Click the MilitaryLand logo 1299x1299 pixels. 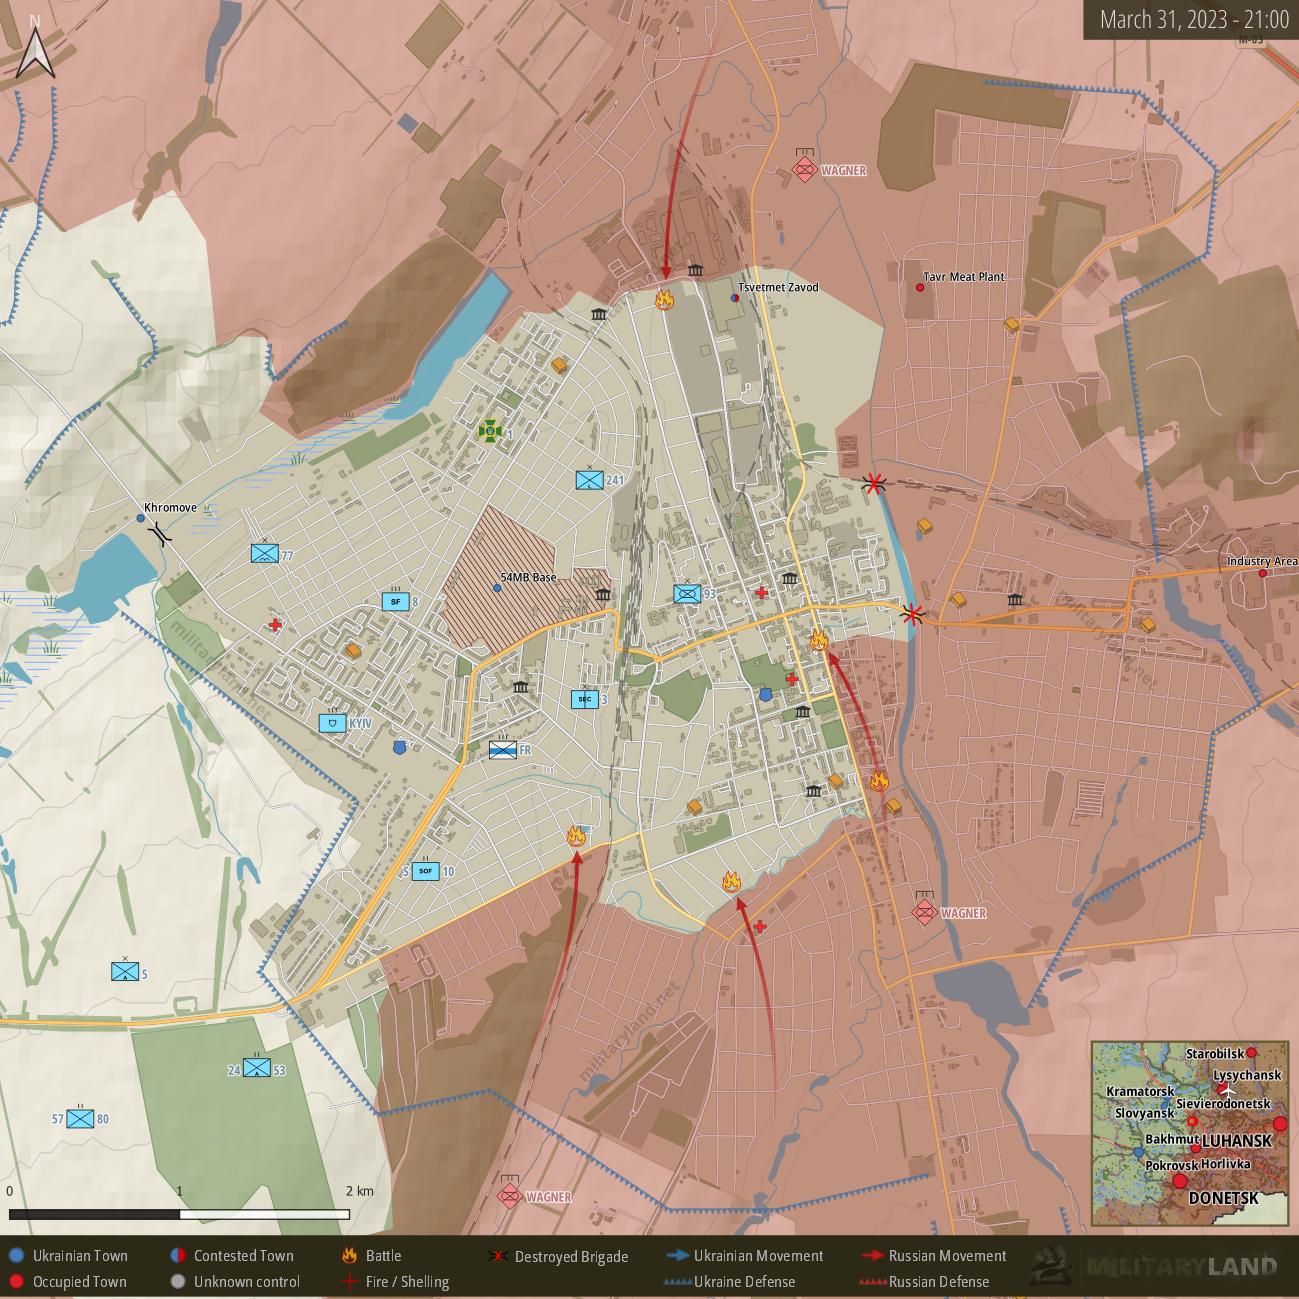pos(1155,1267)
